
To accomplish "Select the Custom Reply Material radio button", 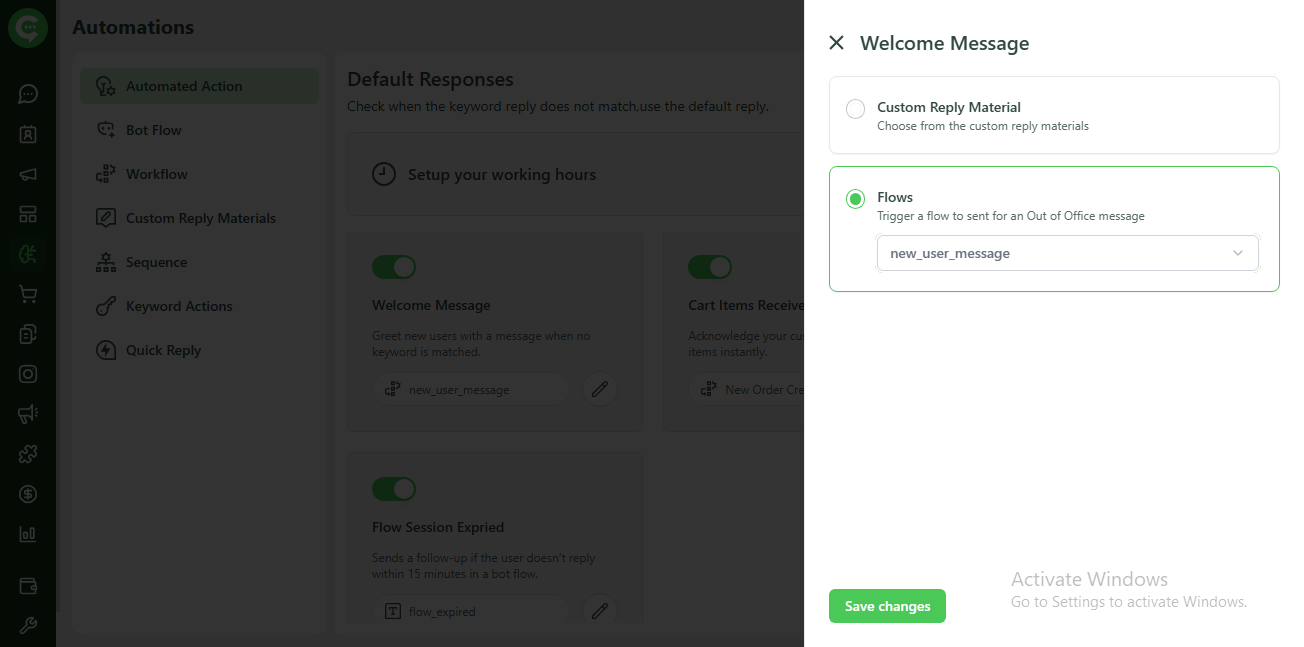I will point(855,109).
